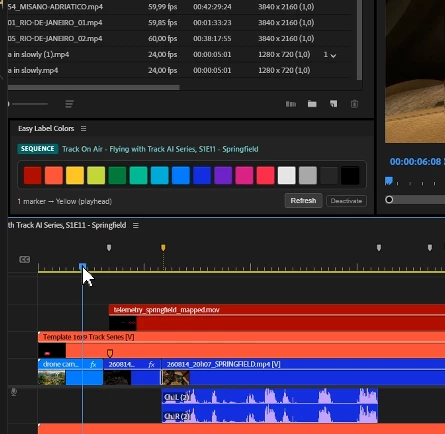Select the Ch.R audio clip
The width and height of the screenshot is (445, 434).
270,414
